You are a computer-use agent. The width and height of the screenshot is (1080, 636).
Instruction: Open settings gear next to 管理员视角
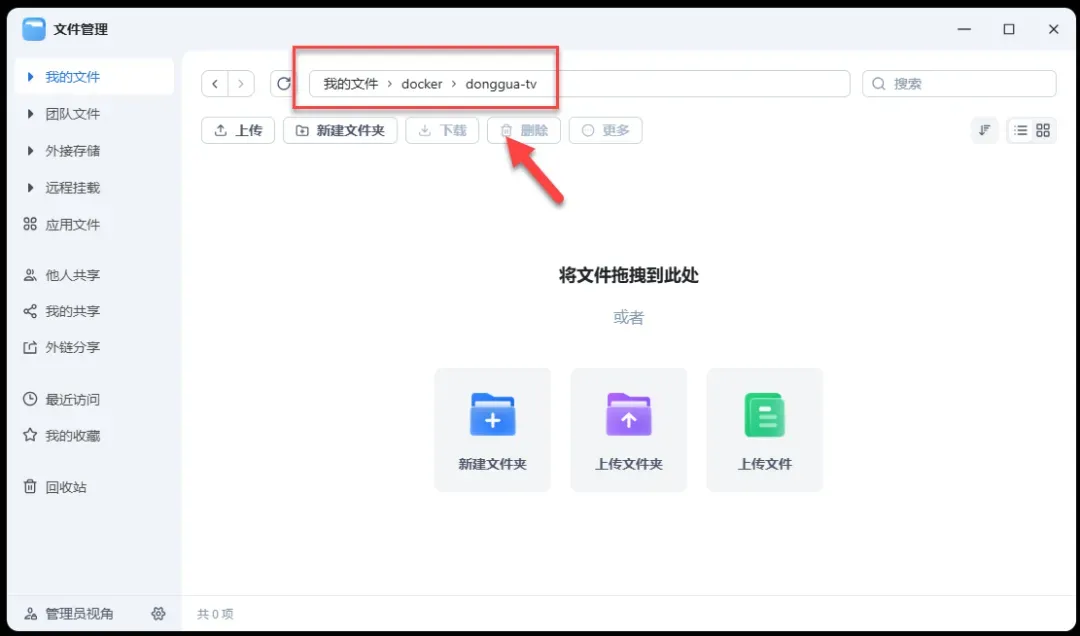[158, 613]
